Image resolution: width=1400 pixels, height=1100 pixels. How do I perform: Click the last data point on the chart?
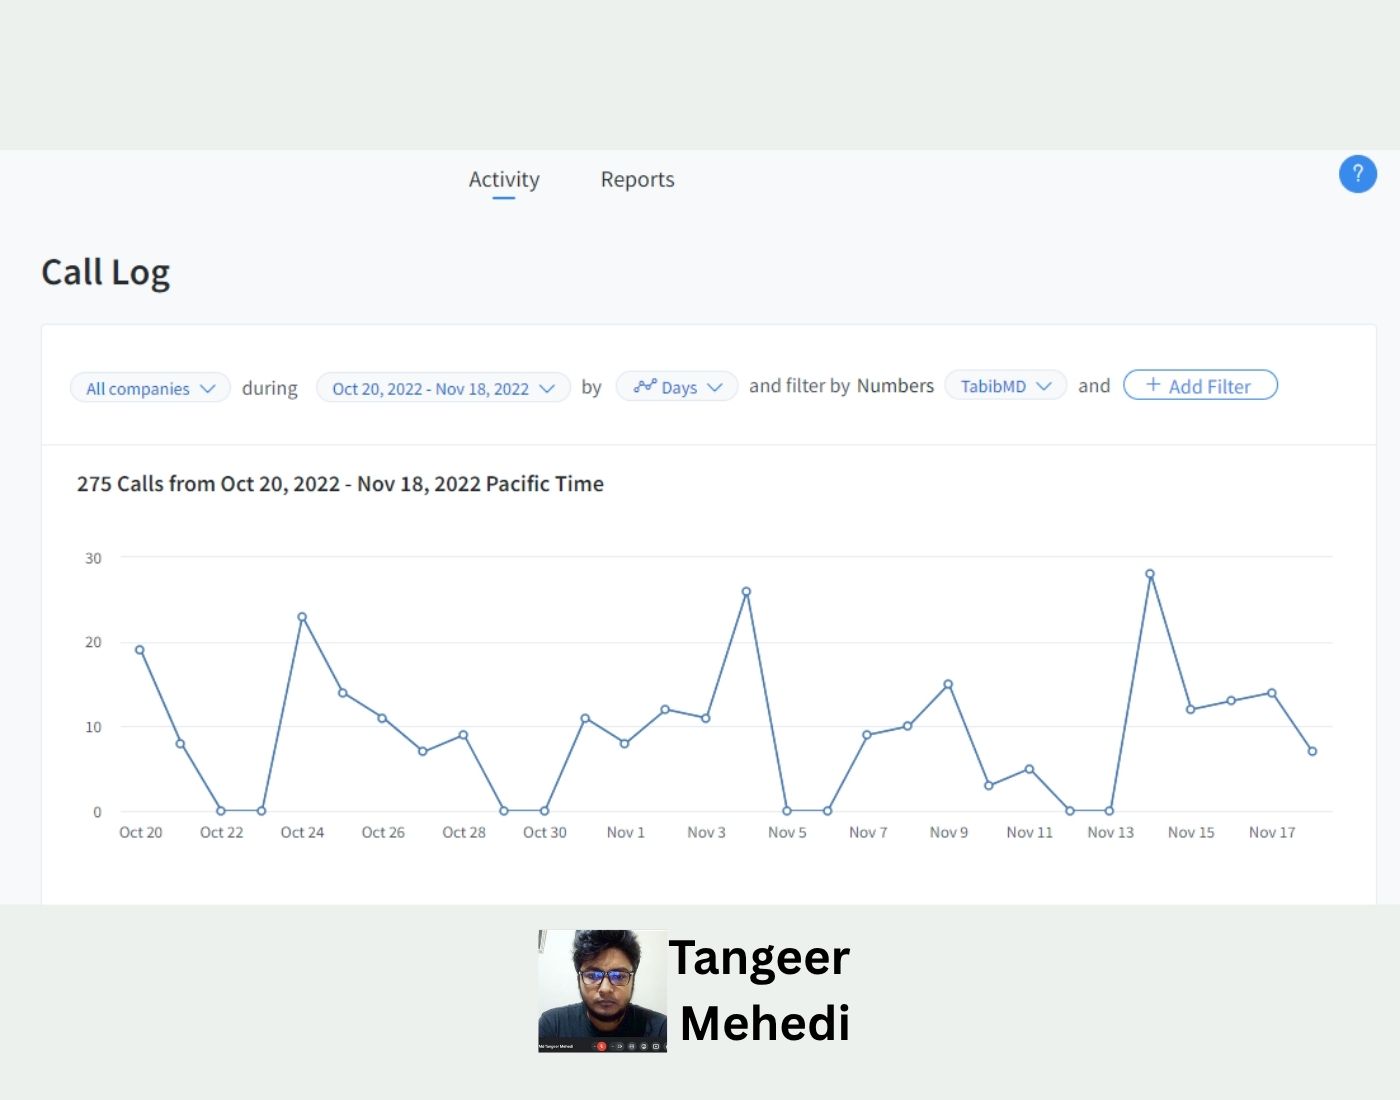(1312, 751)
